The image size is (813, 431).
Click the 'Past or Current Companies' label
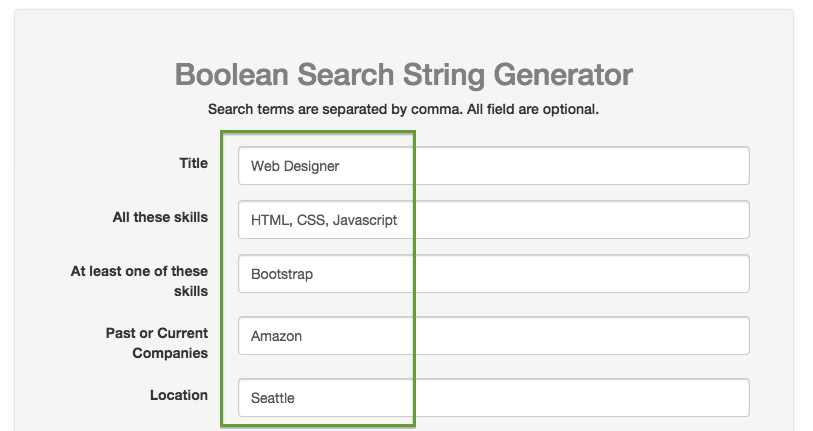[157, 343]
